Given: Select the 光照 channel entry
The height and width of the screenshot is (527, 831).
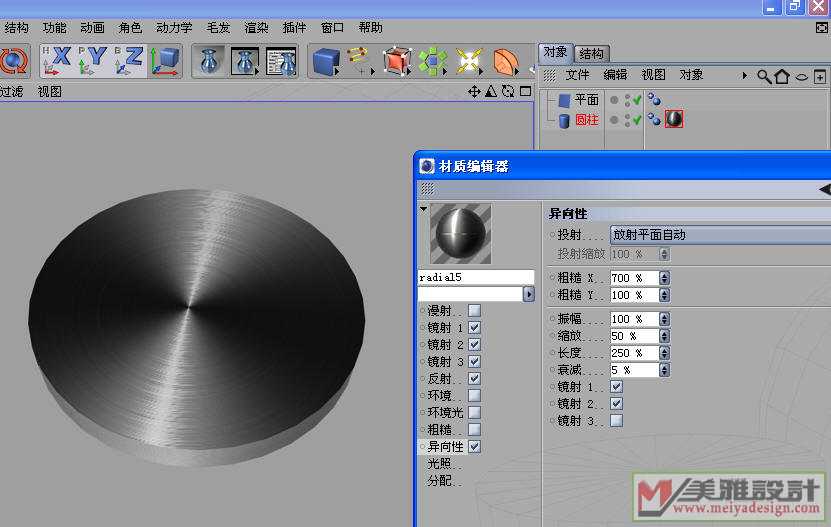Looking at the screenshot, I should [444, 464].
